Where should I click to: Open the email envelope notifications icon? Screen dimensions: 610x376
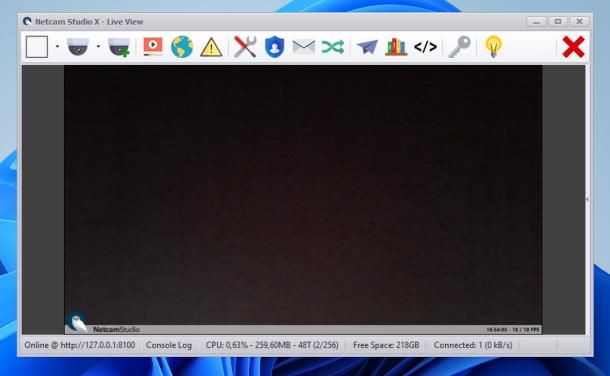click(303, 47)
